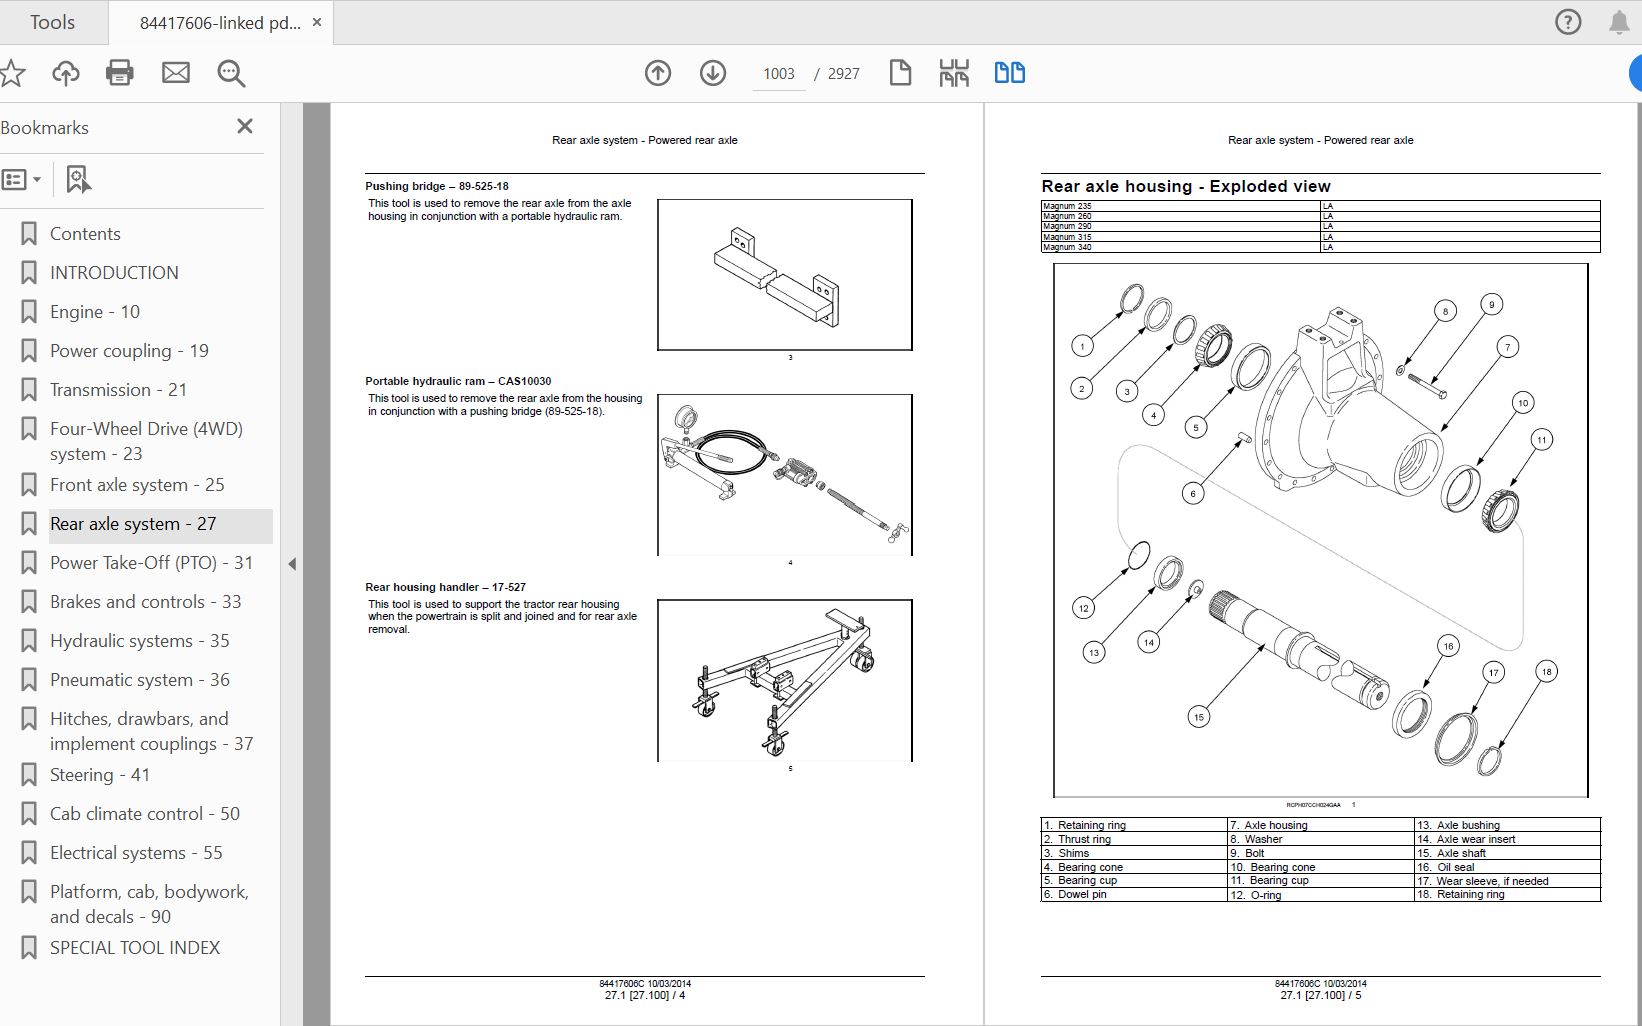The width and height of the screenshot is (1642, 1026).
Task: Select the Rear axle system - 27 bookmark
Action: [133, 524]
